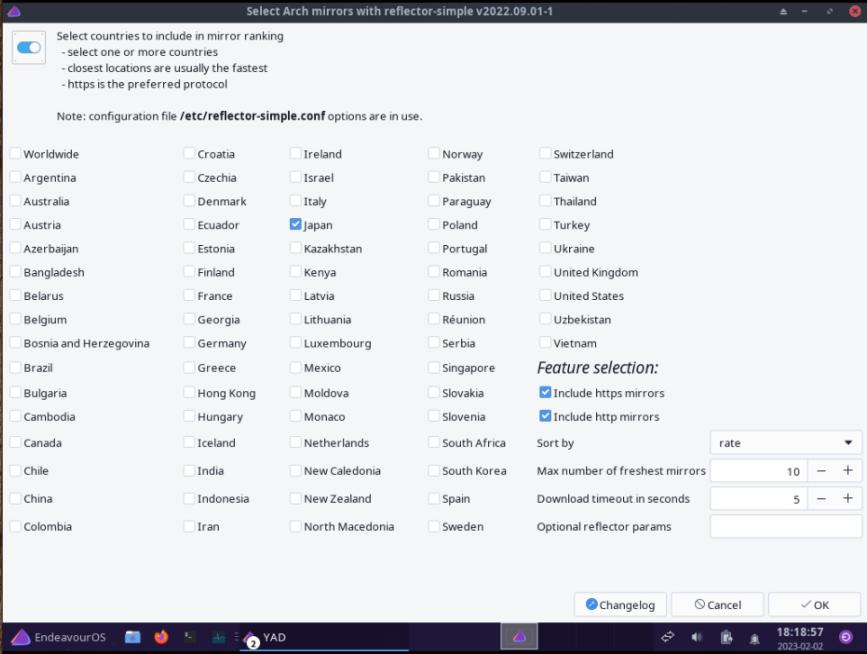The height and width of the screenshot is (654, 867).
Task: Open the EndeavourOS application menu
Action: pyautogui.click(x=59, y=637)
